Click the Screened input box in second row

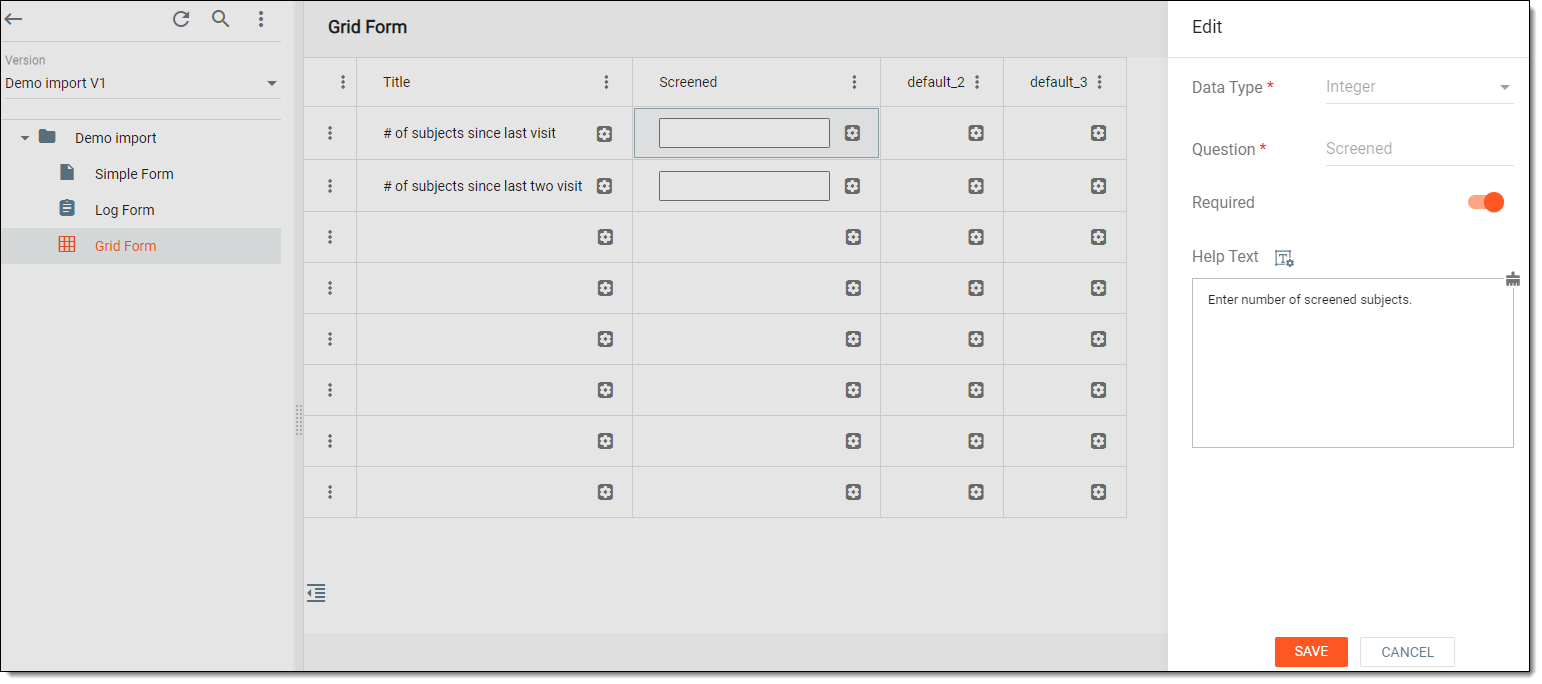tap(744, 186)
